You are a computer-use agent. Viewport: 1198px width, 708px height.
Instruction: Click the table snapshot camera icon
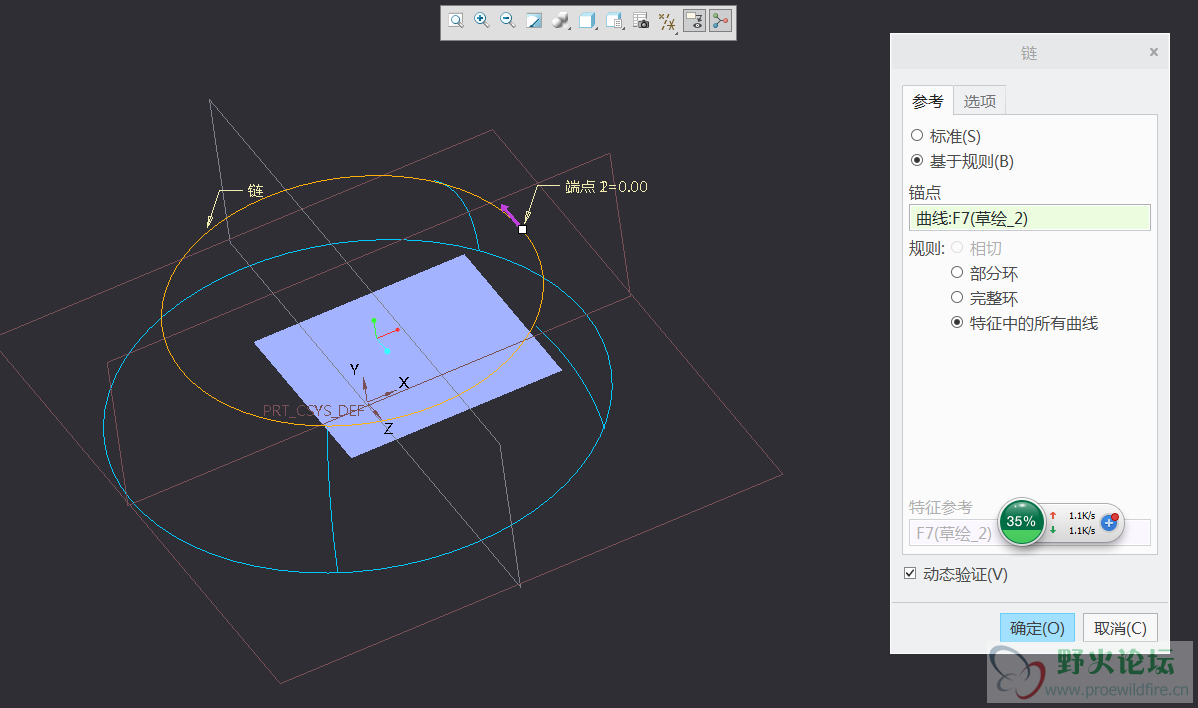click(641, 21)
